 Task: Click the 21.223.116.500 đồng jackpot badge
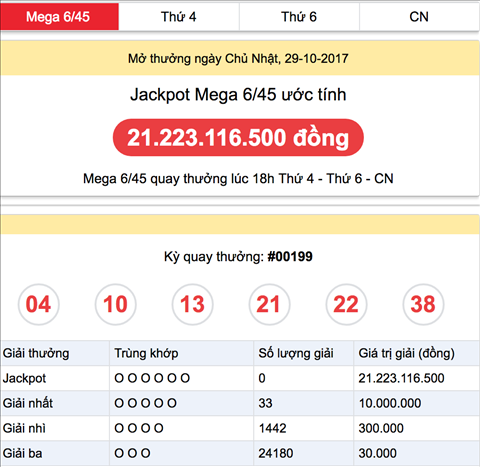pos(238,137)
